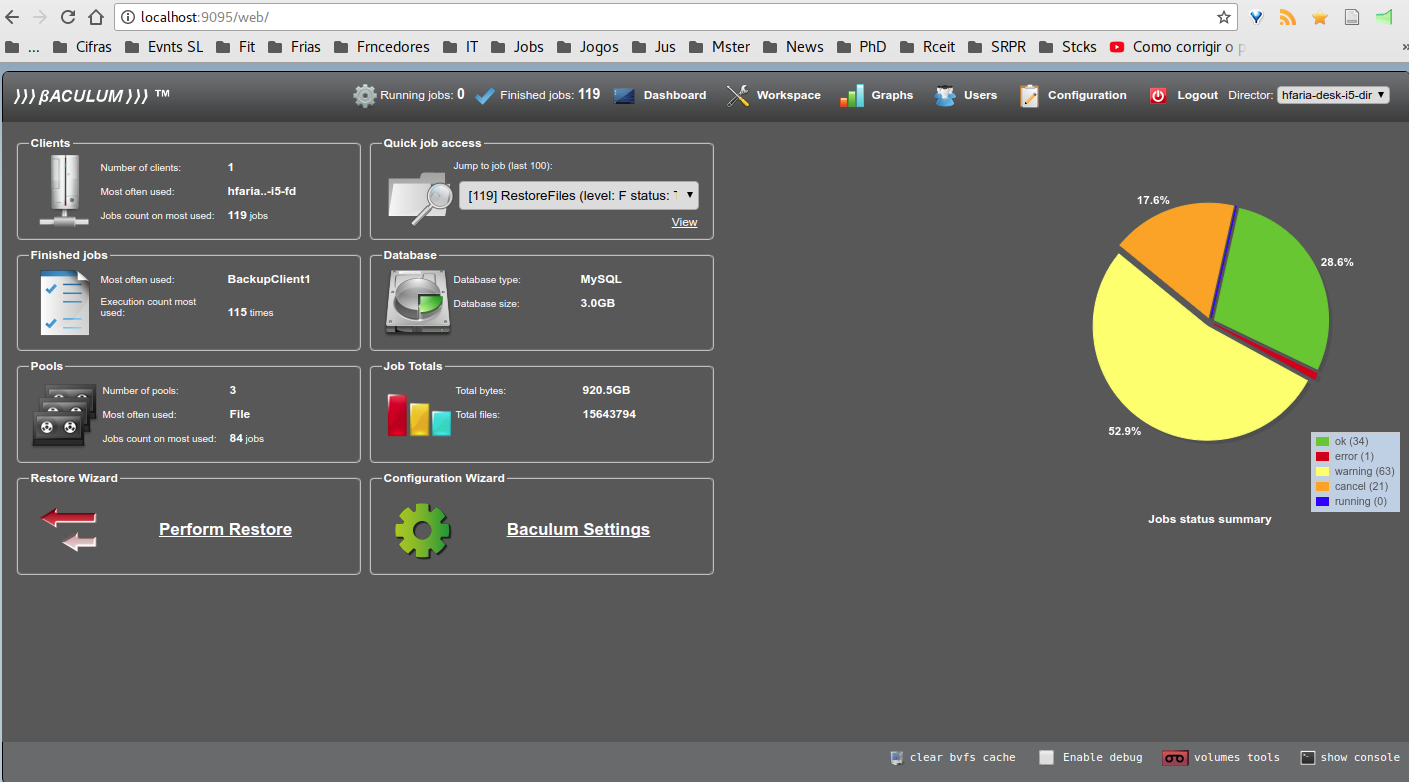Open the Perform Restore link
The image size is (1409, 782).
(x=225, y=529)
